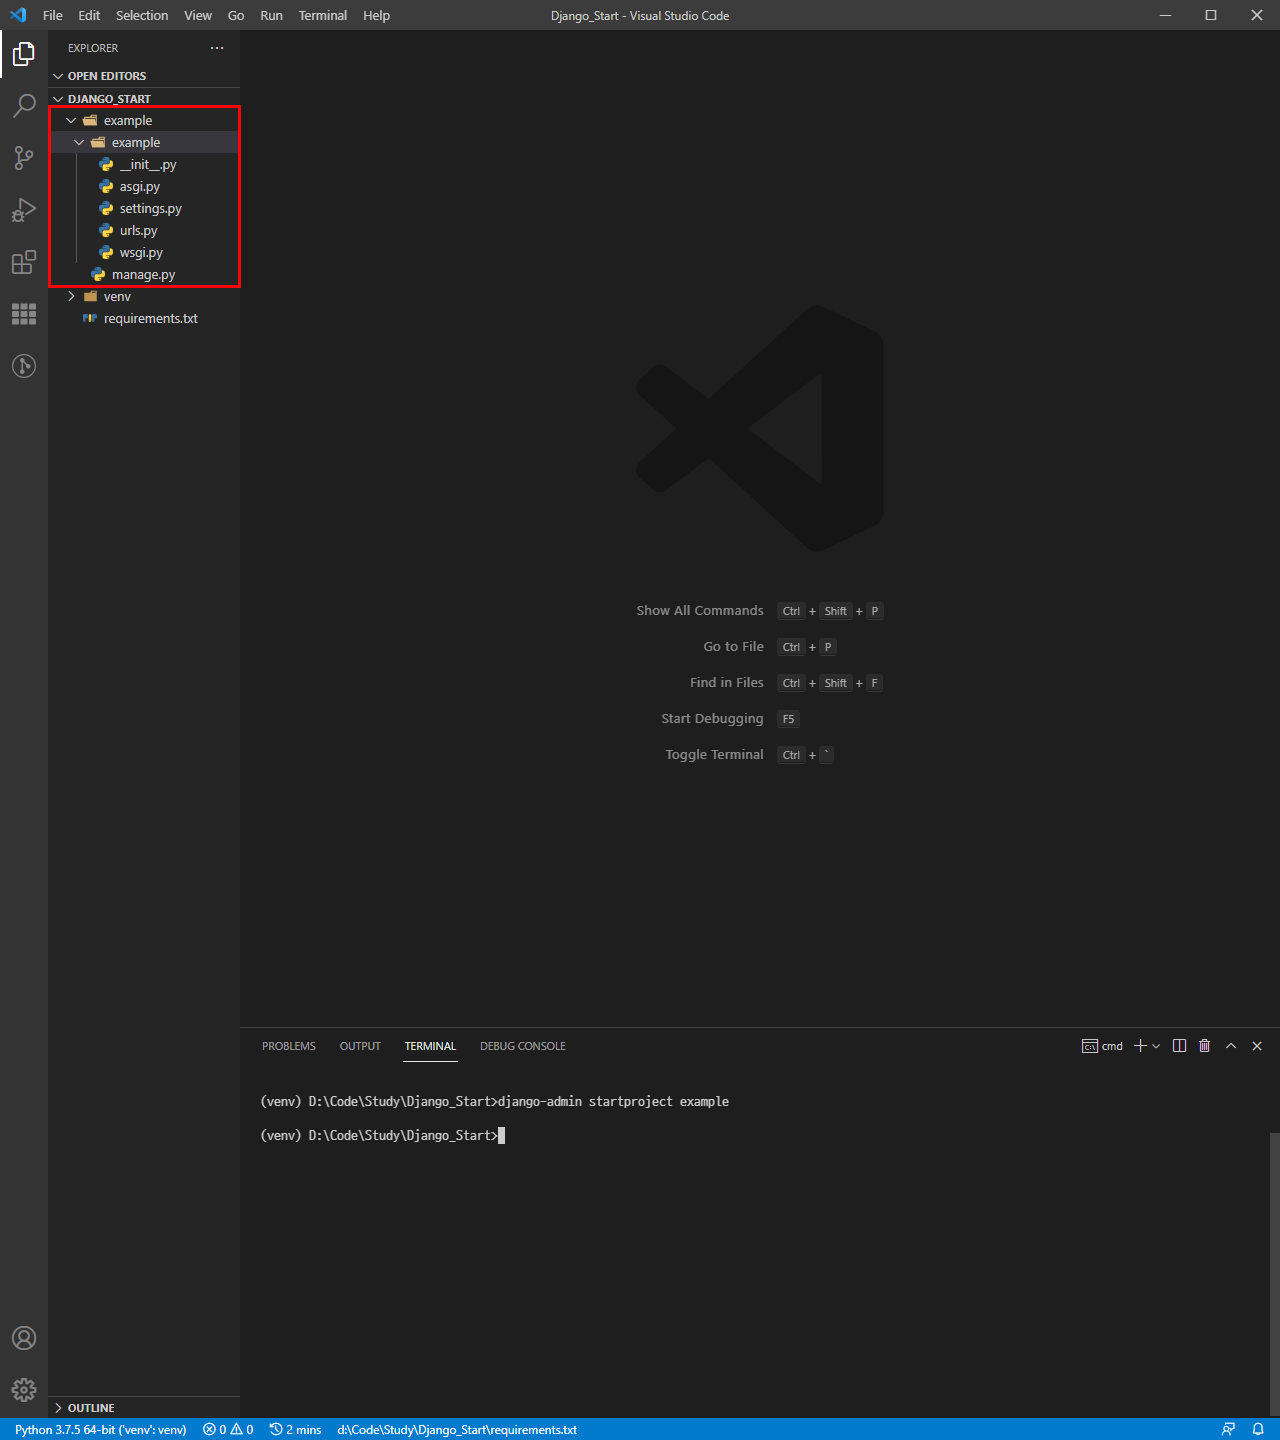This screenshot has width=1280, height=1440.
Task: Open the cmd terminal profile label
Action: tap(1102, 1046)
